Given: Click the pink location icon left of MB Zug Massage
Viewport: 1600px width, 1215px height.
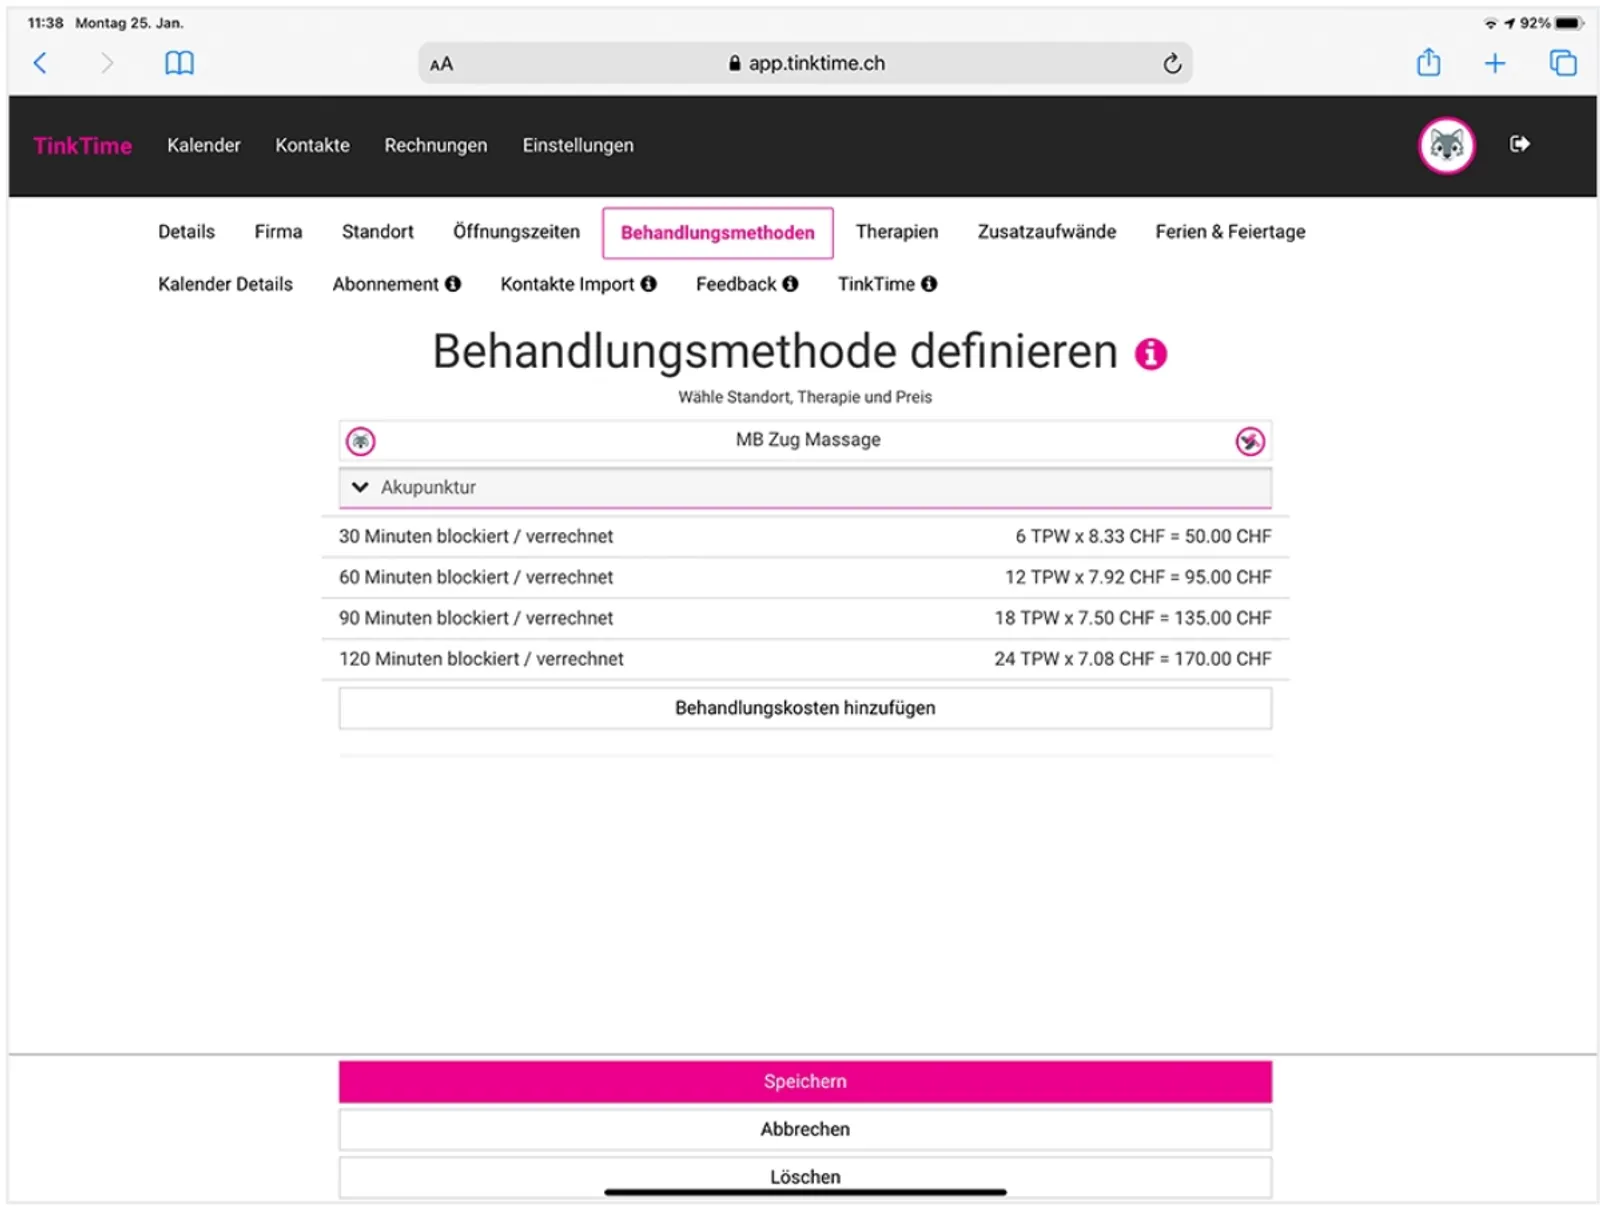Looking at the screenshot, I should [360, 441].
